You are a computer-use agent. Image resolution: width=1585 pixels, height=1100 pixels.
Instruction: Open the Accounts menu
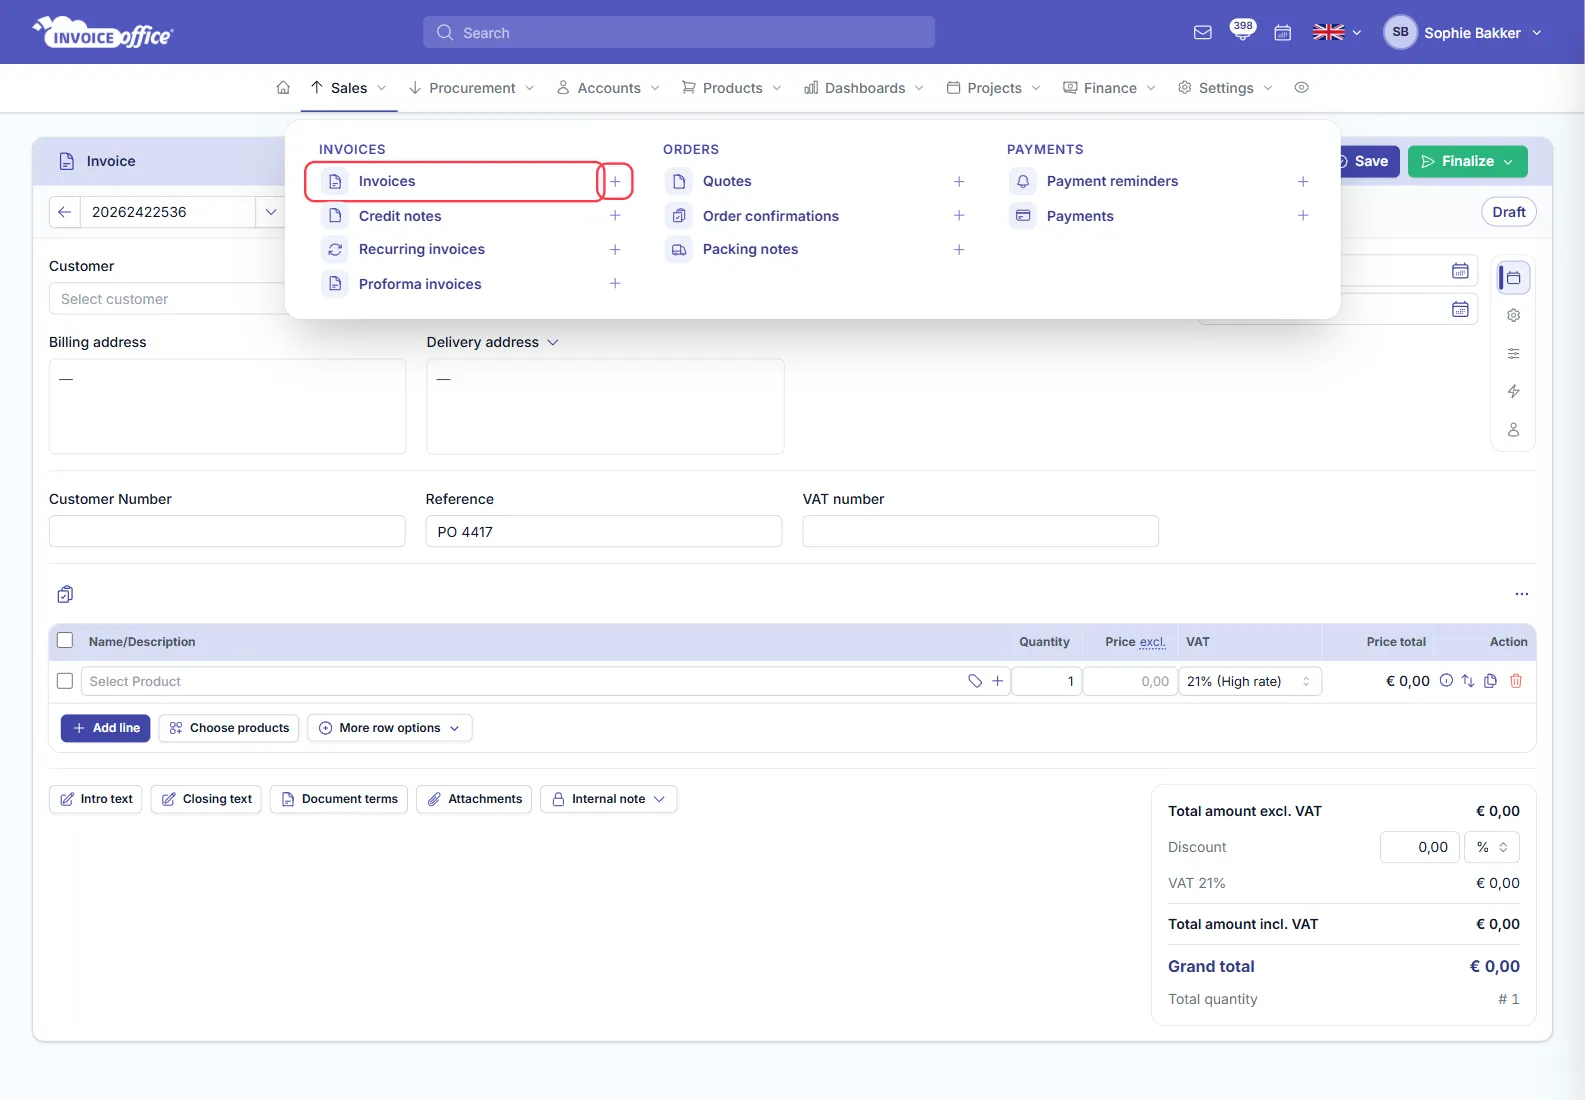tap(609, 88)
